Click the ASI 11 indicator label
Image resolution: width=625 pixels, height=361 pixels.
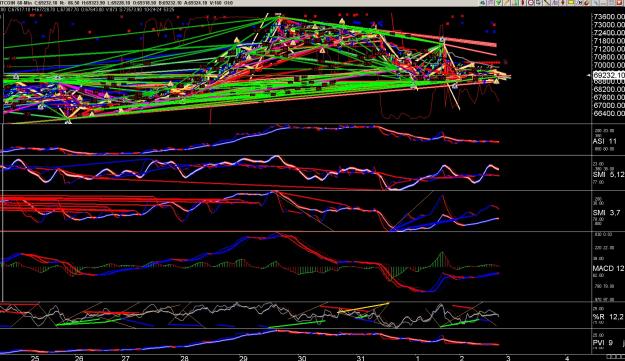pos(604,141)
